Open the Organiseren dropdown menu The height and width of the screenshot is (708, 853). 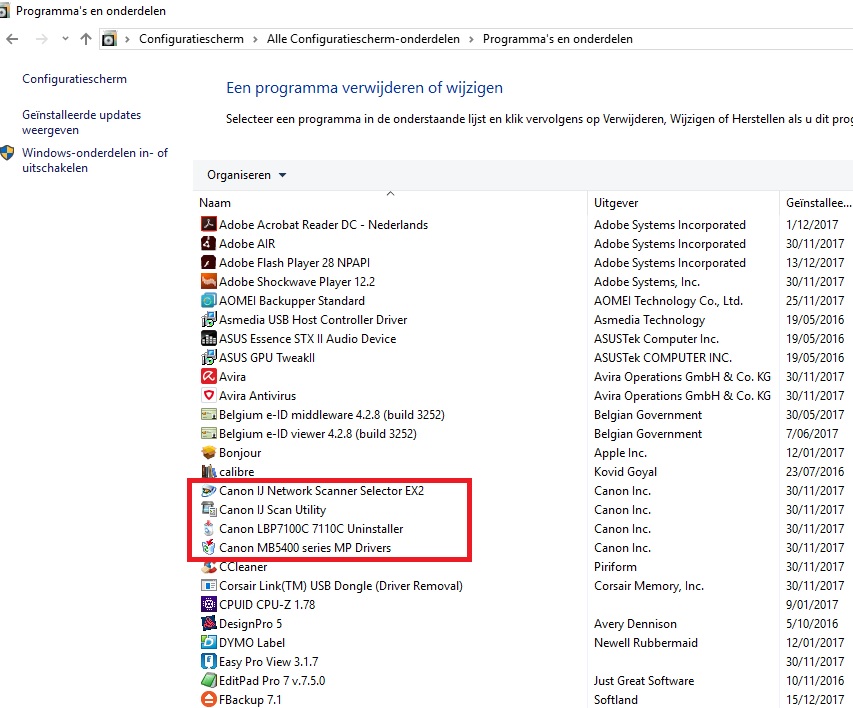(x=246, y=175)
